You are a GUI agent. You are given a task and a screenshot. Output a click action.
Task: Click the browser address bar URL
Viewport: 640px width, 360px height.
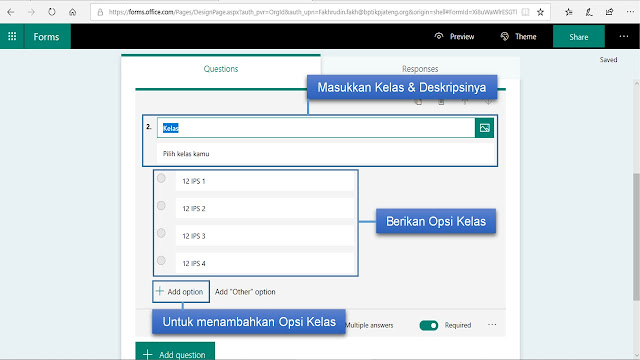313,12
